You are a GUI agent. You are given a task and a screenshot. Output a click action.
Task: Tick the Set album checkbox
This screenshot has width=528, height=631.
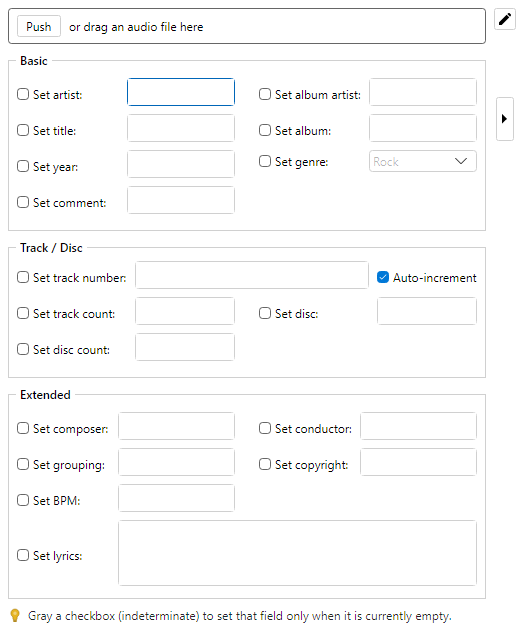[265, 130]
